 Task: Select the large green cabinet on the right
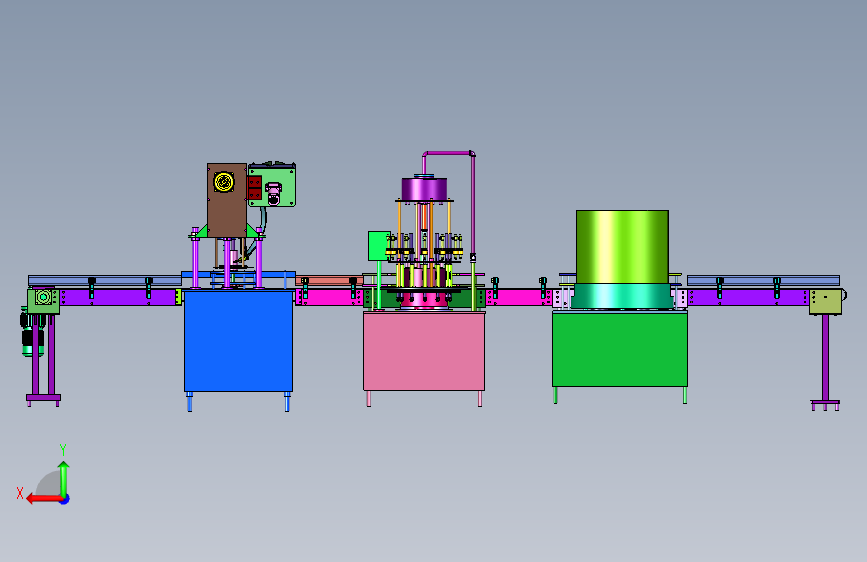620,348
